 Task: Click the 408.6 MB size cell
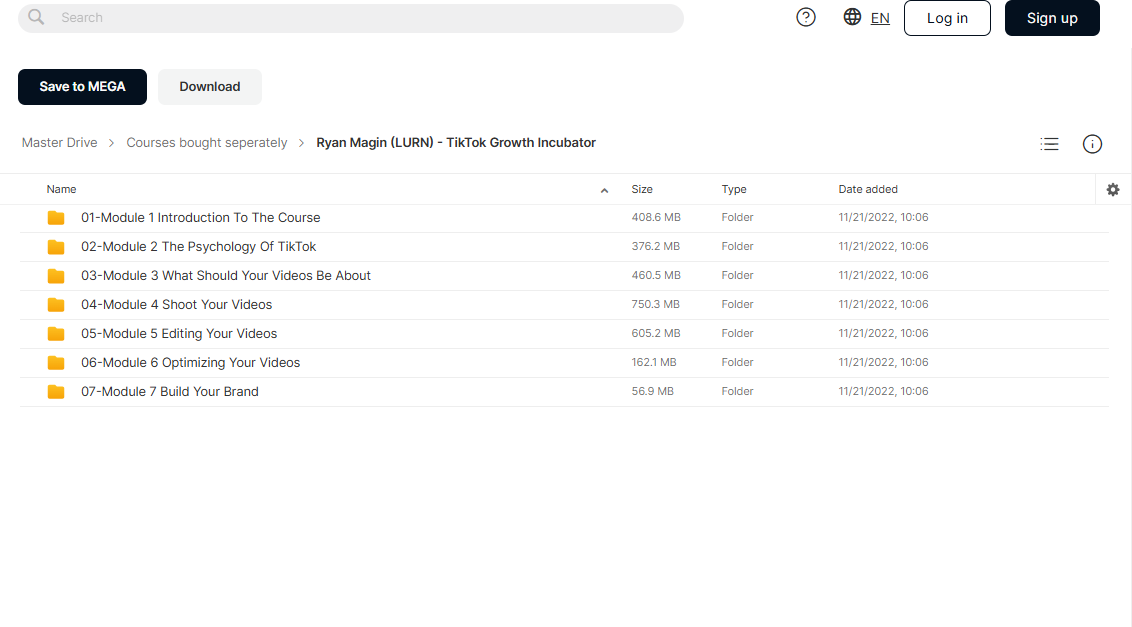(656, 217)
